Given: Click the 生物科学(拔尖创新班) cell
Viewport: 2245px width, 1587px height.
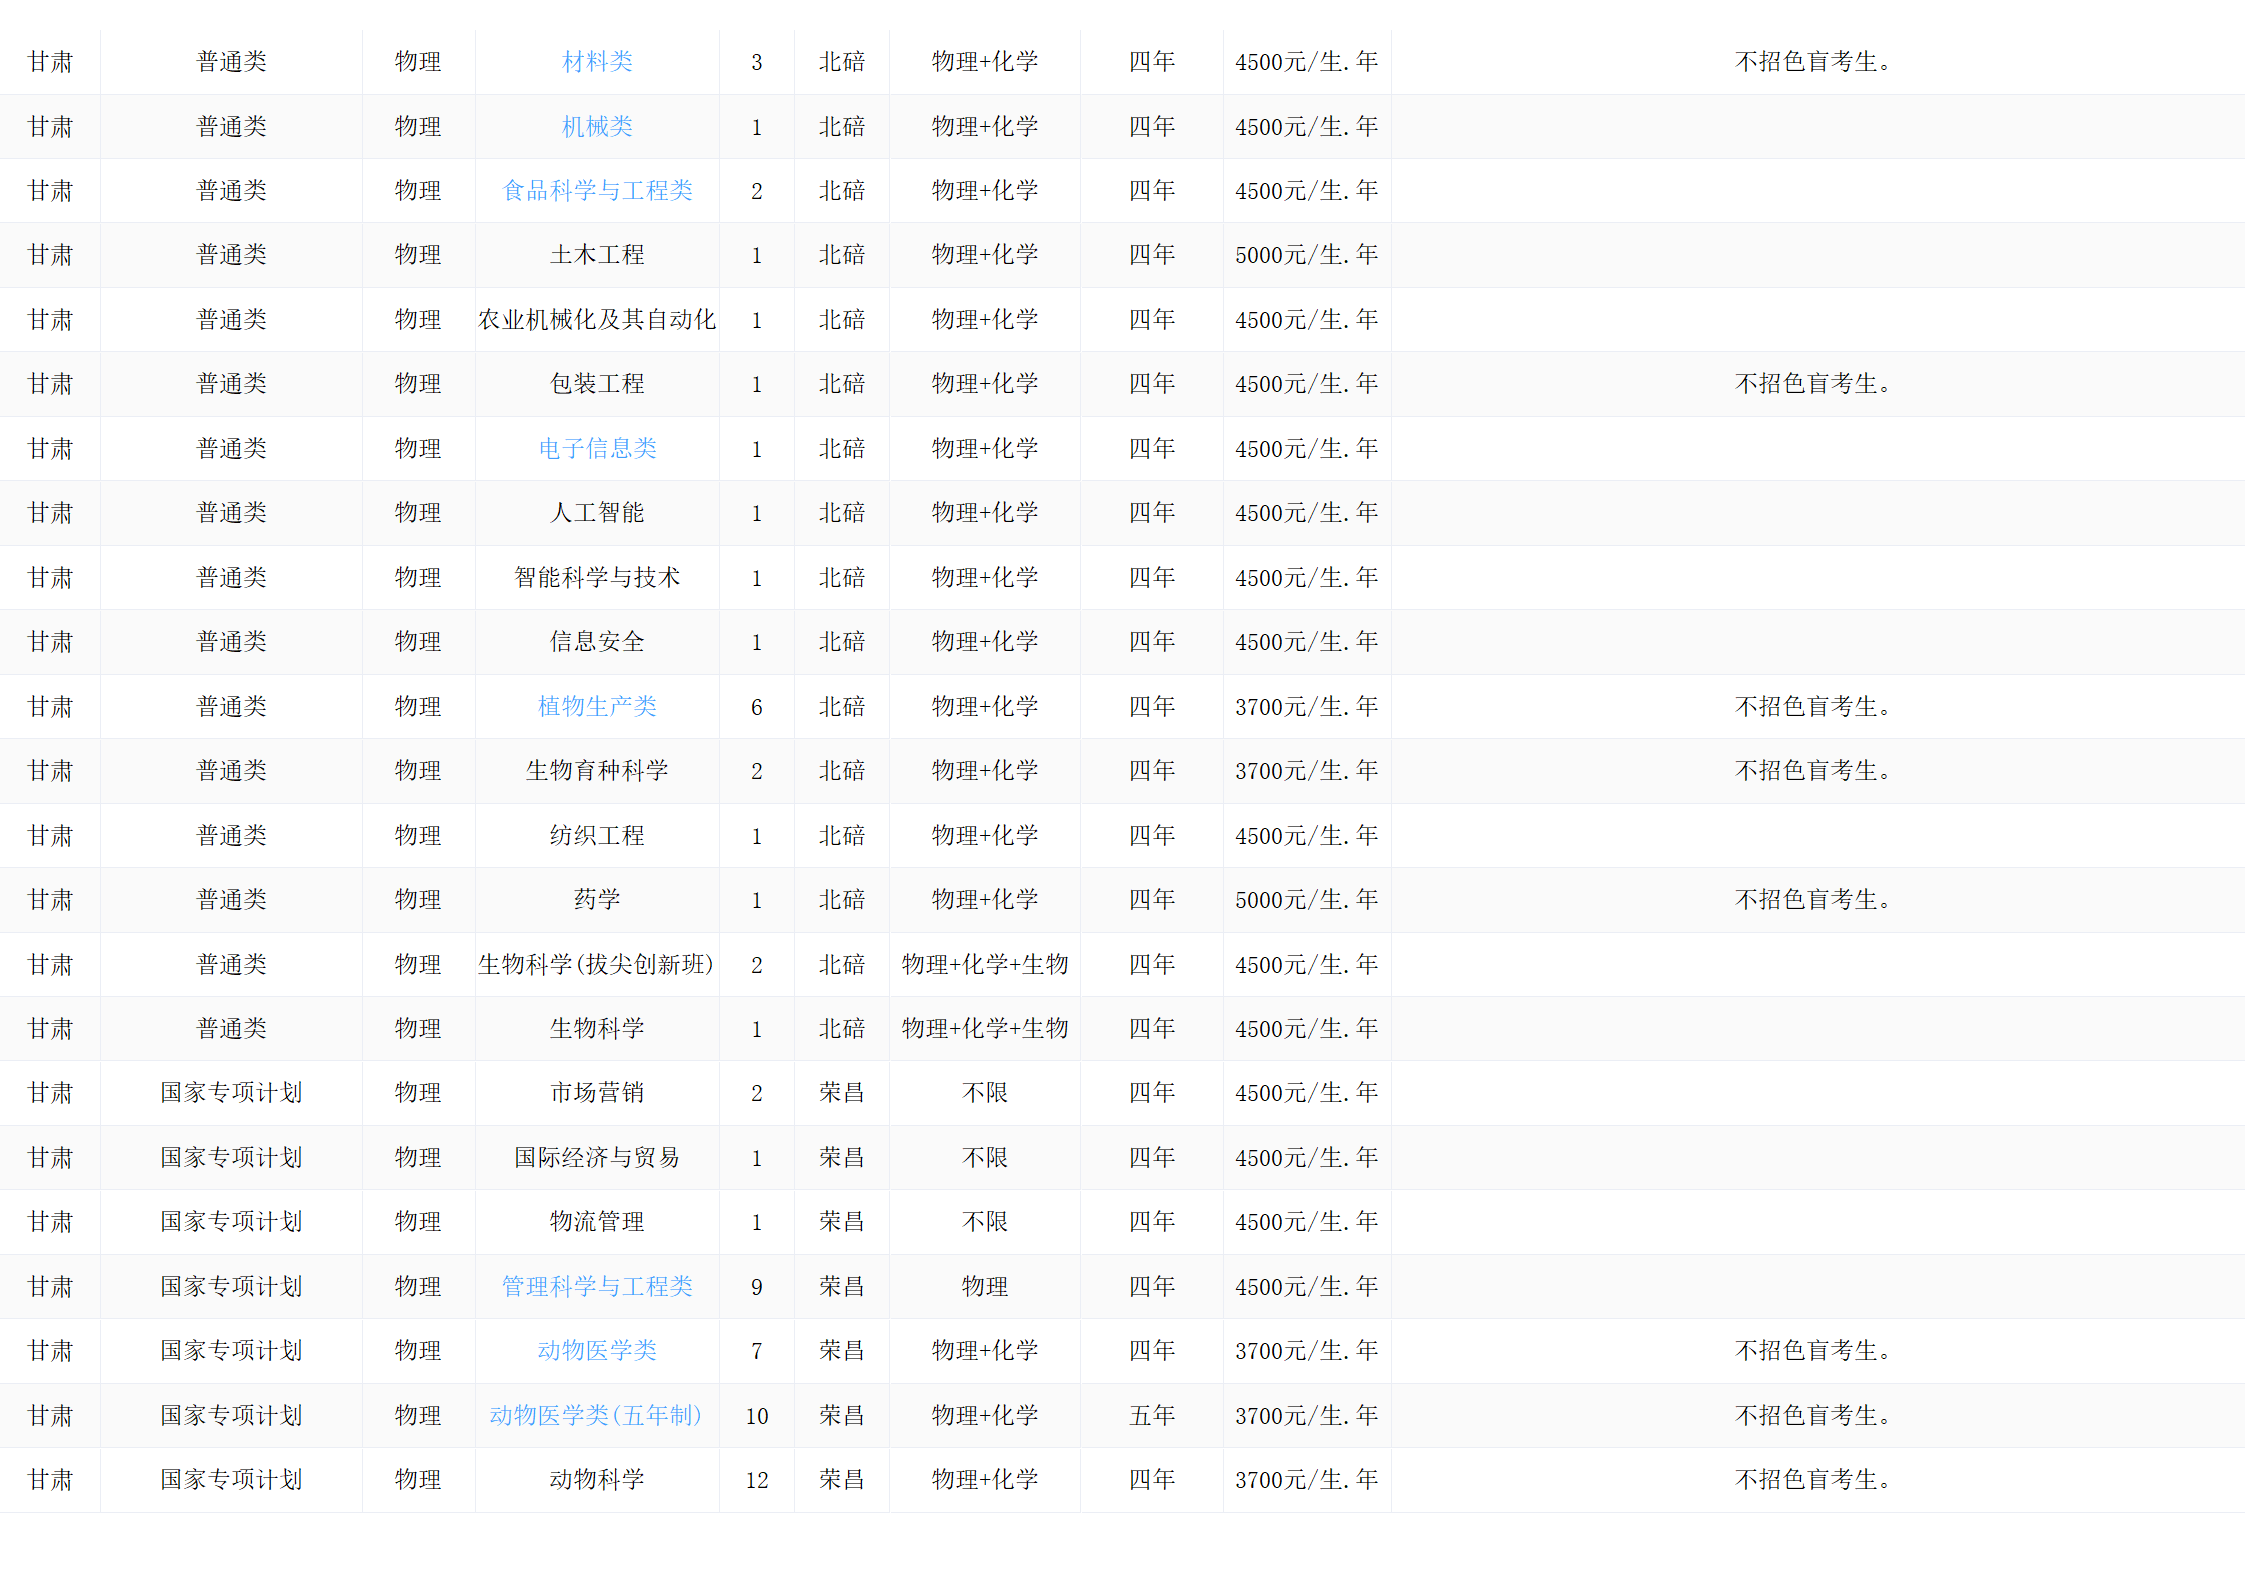Looking at the screenshot, I should pos(597,965).
